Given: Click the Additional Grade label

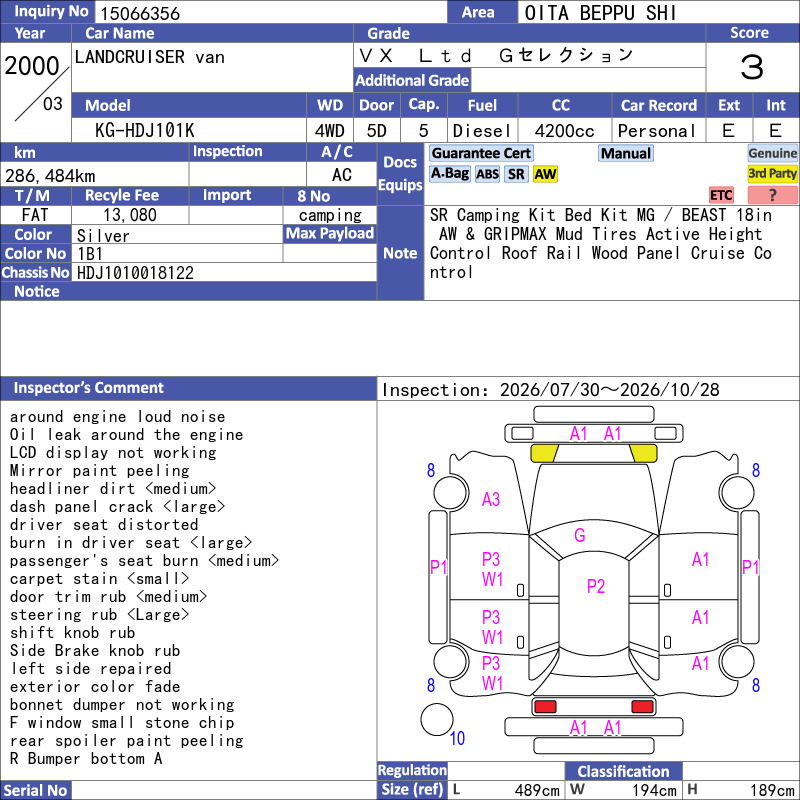Looking at the screenshot, I should tap(412, 81).
